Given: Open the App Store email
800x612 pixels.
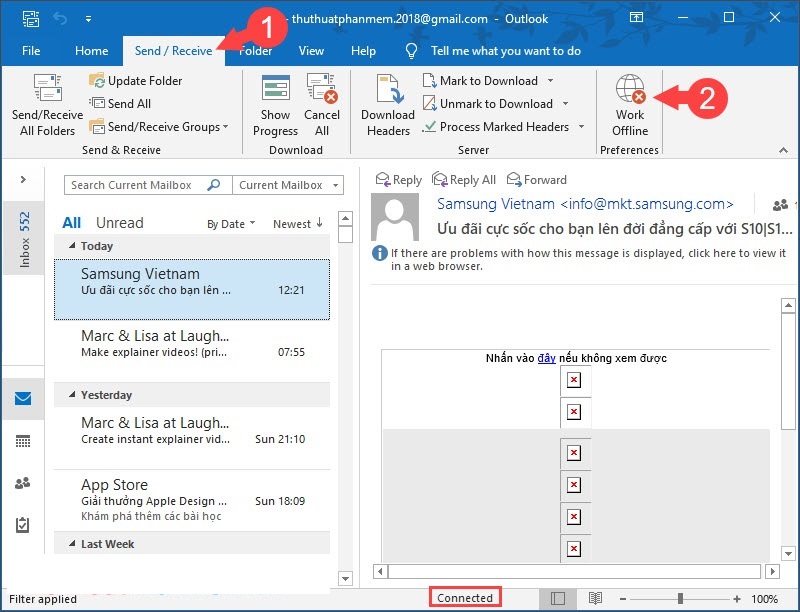Looking at the screenshot, I should [x=192, y=500].
